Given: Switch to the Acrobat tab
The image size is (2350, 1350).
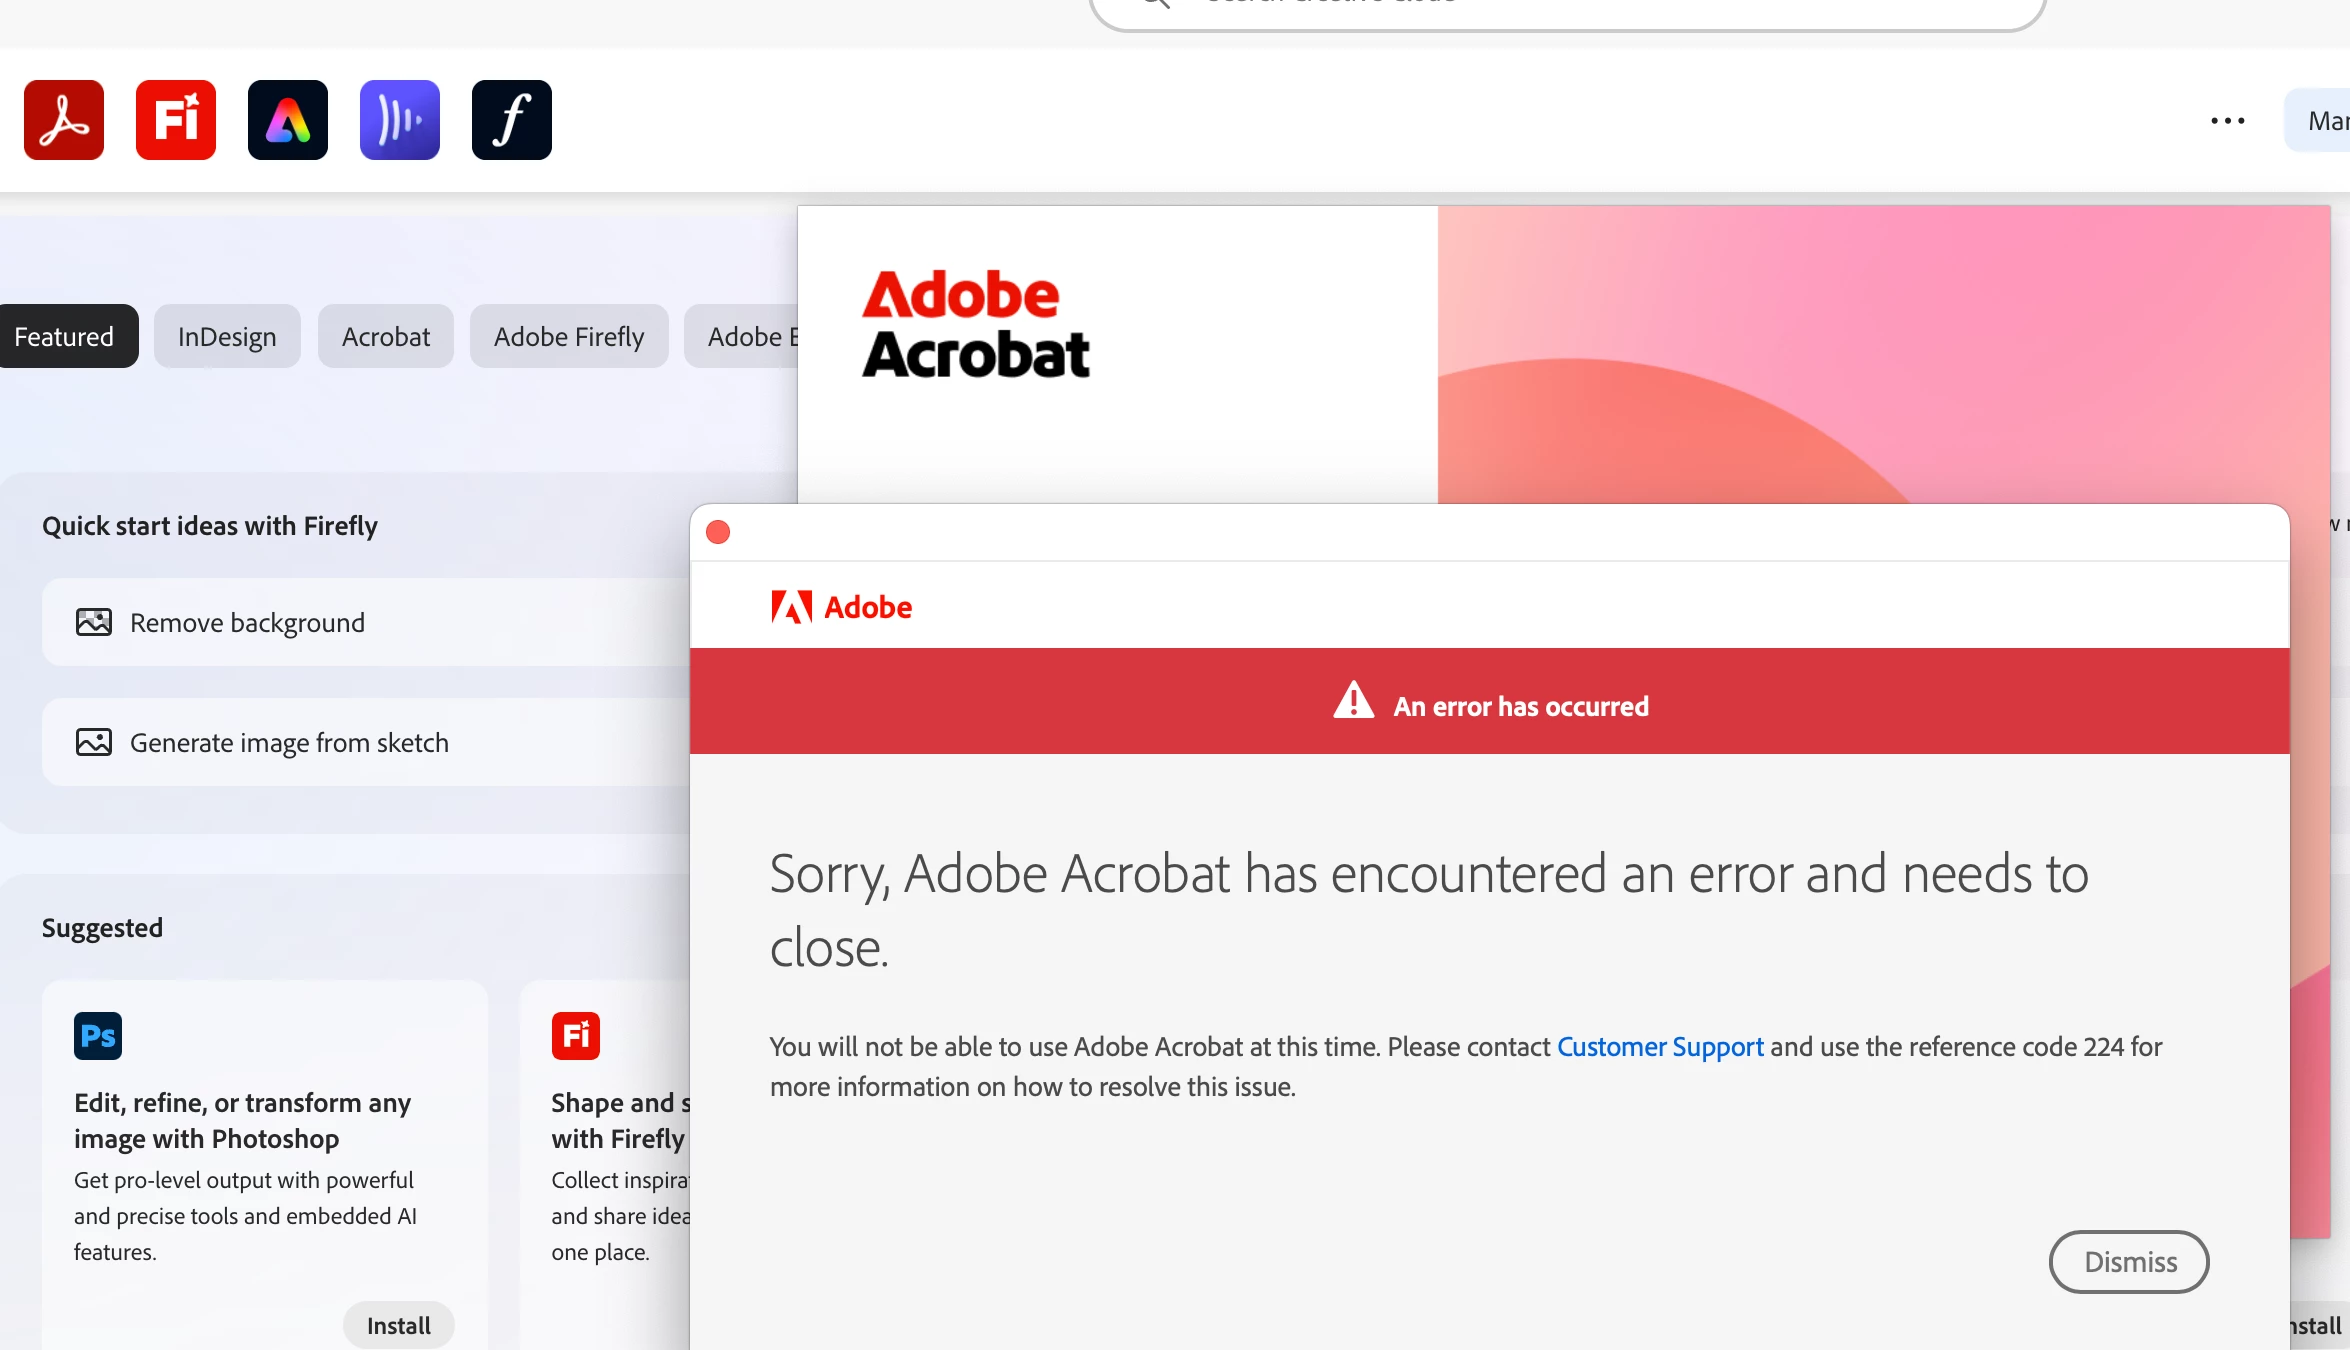Looking at the screenshot, I should pyautogui.click(x=386, y=336).
